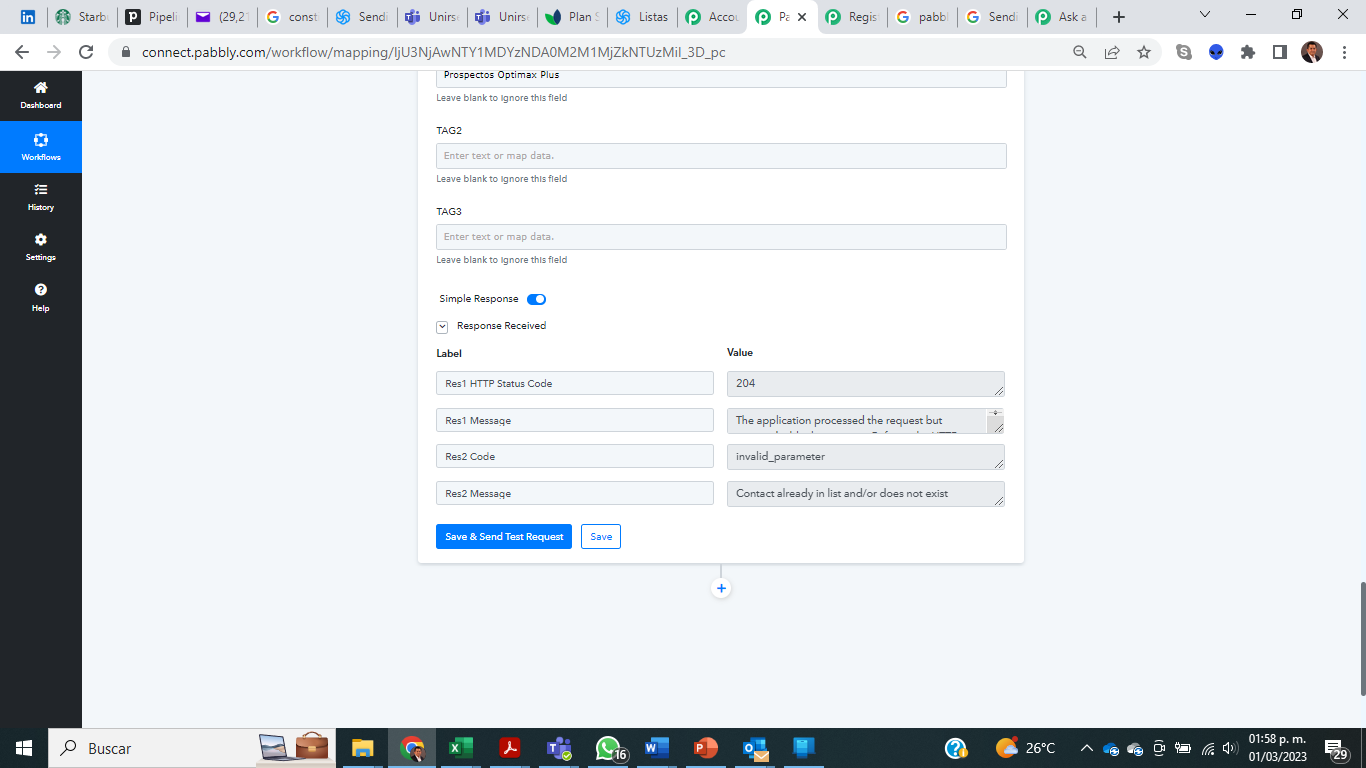This screenshot has height=768, width=1366.
Task: Click Save & Send Test Request
Action: (x=504, y=537)
